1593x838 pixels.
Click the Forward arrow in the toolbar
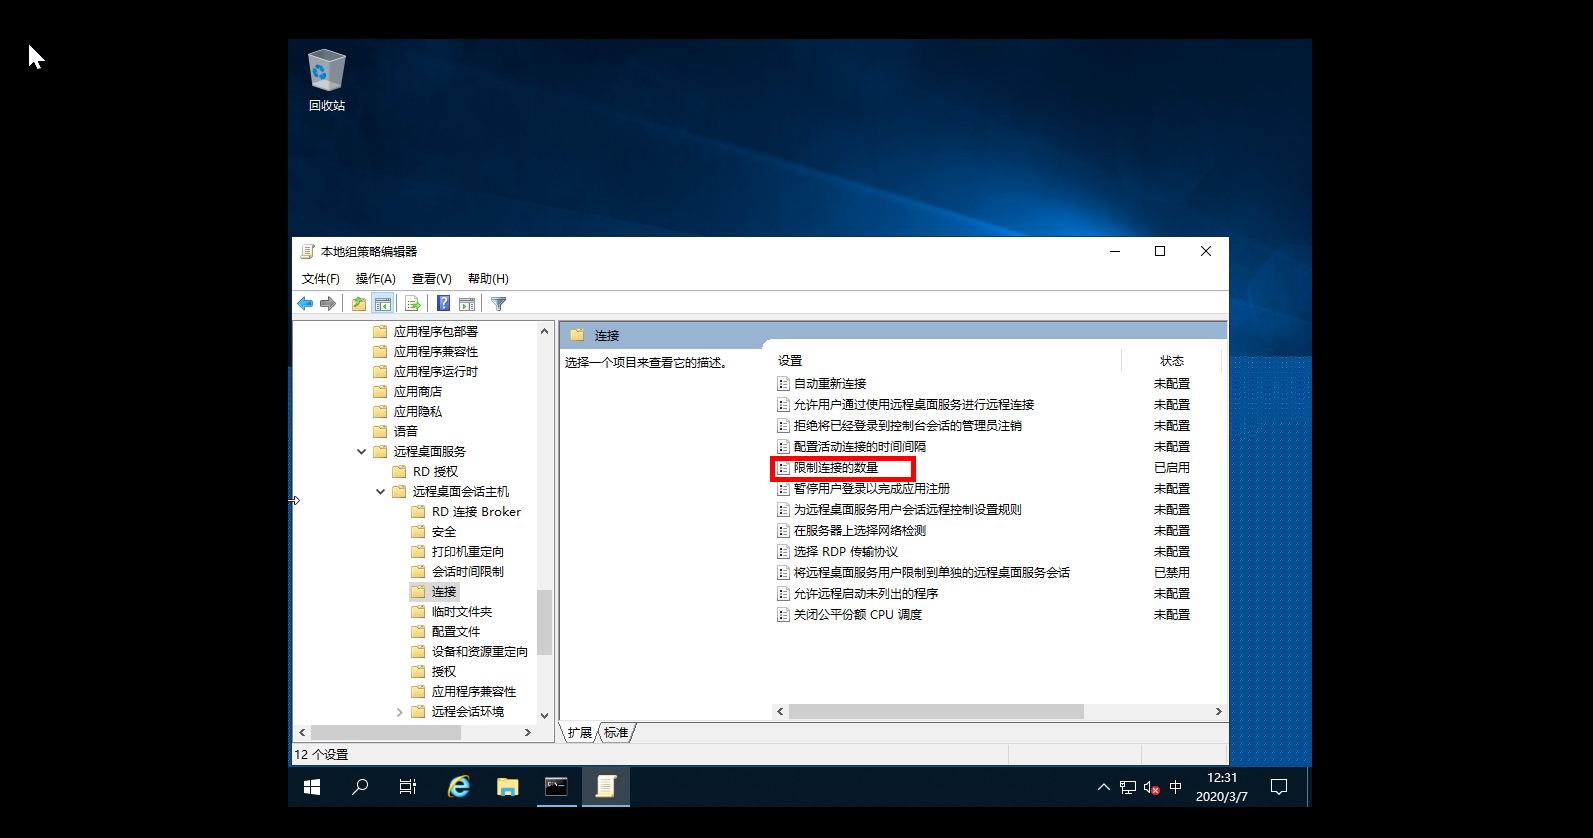pos(327,304)
